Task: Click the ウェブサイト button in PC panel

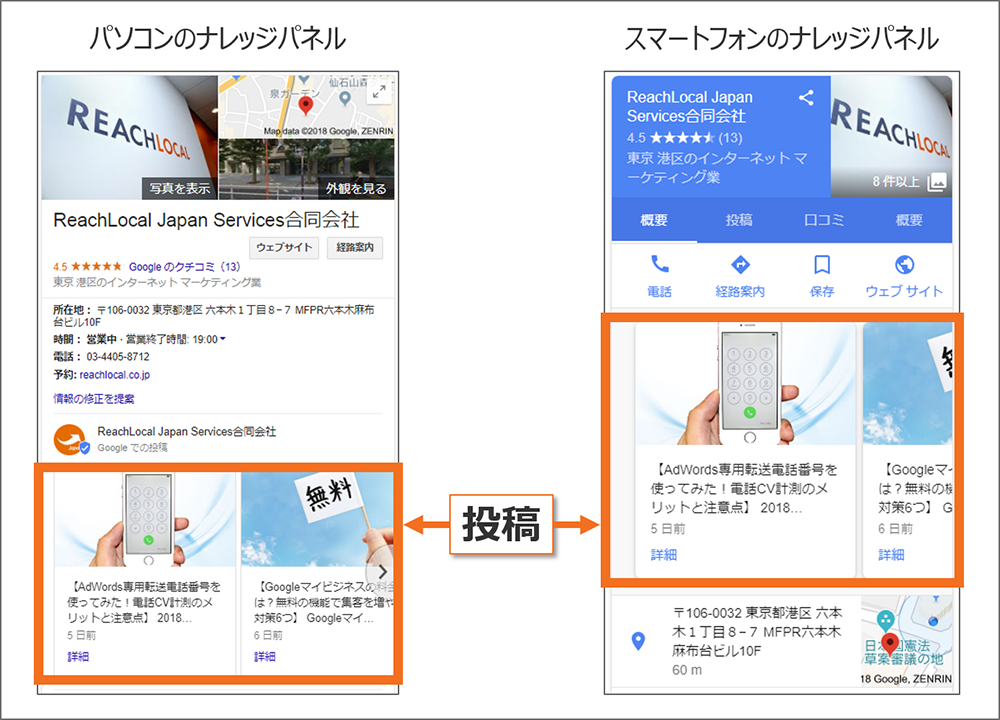Action: pos(284,247)
